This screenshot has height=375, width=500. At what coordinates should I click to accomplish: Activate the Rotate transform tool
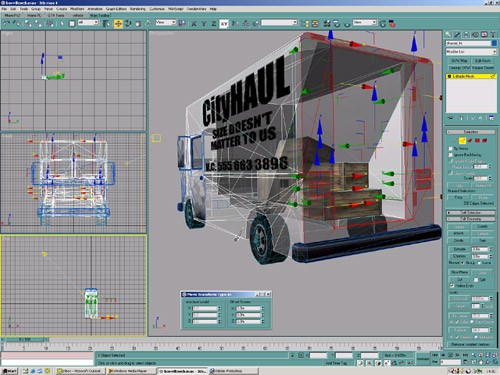(x=128, y=23)
